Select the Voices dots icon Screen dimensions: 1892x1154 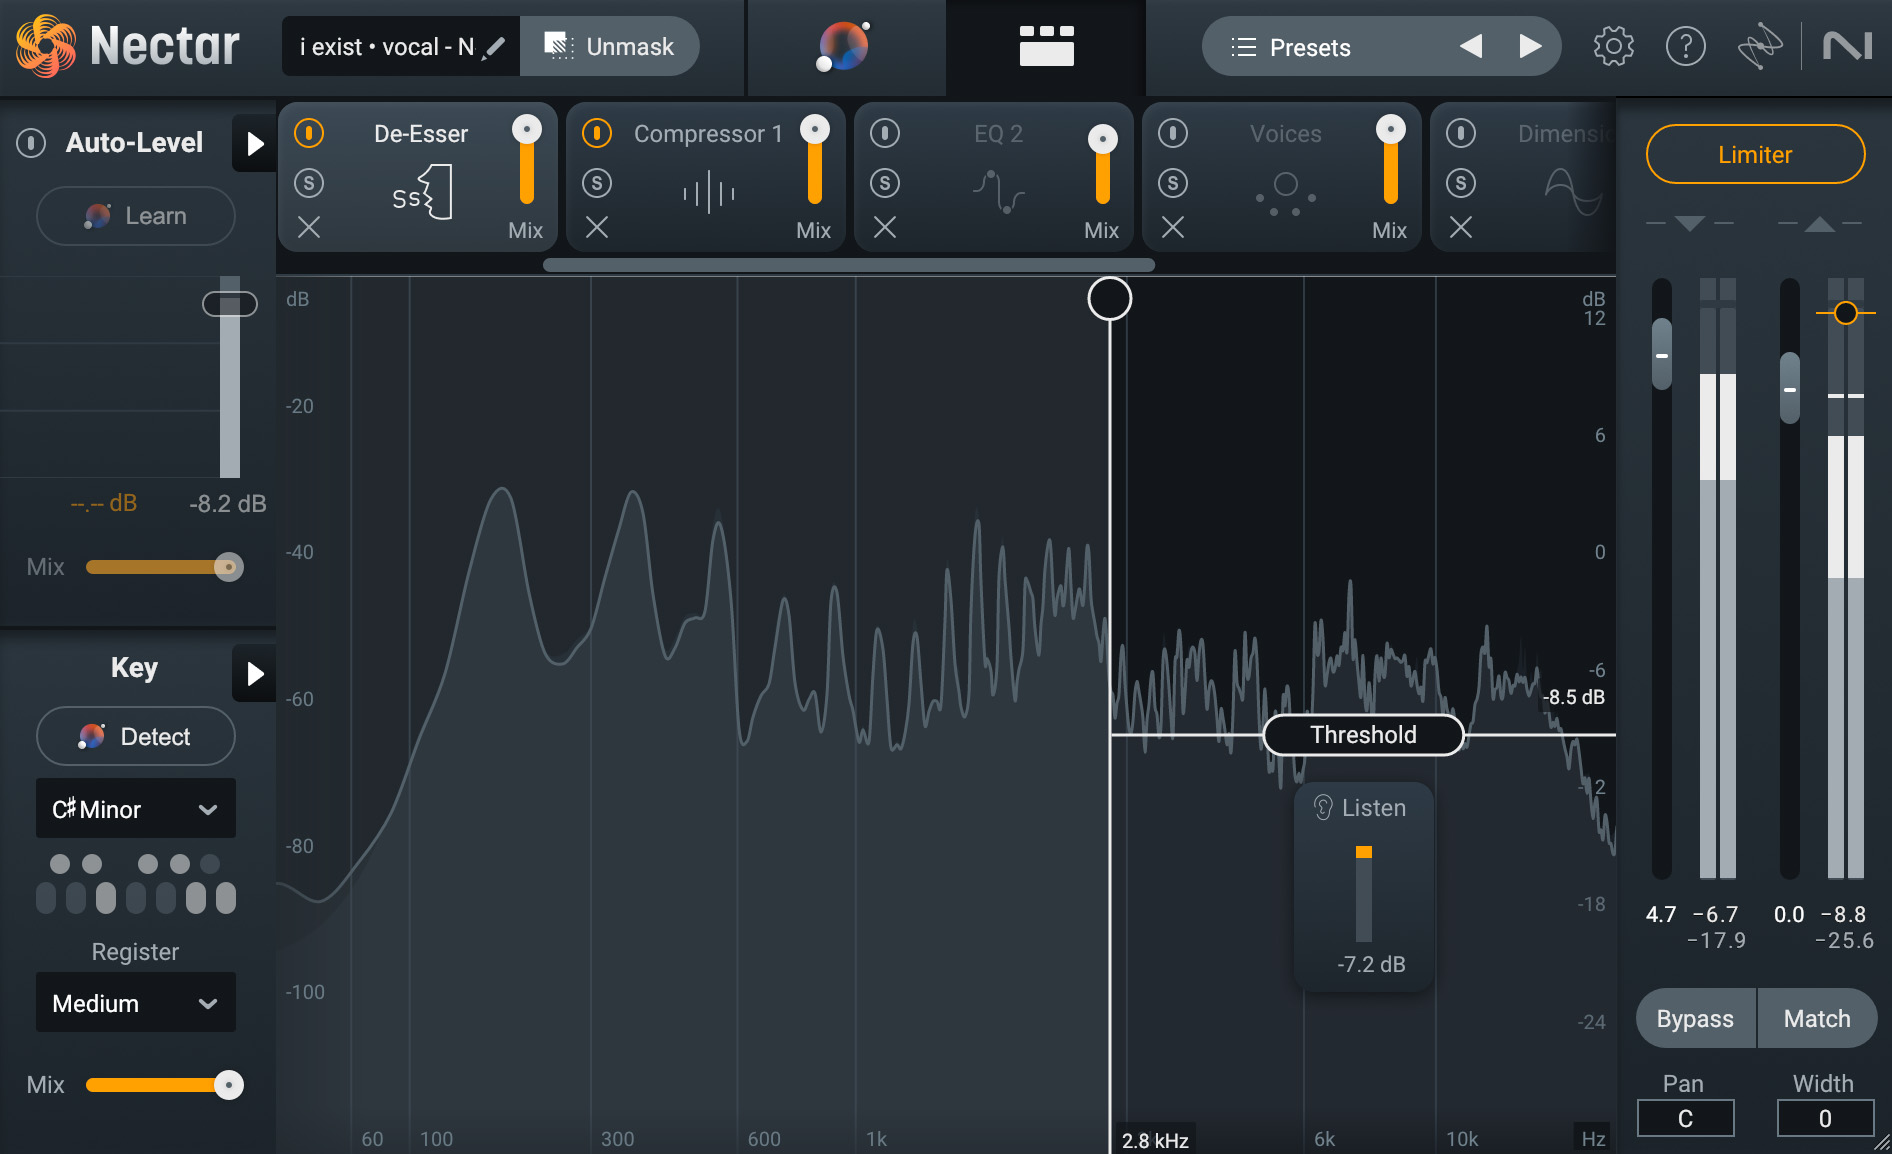coord(1286,193)
